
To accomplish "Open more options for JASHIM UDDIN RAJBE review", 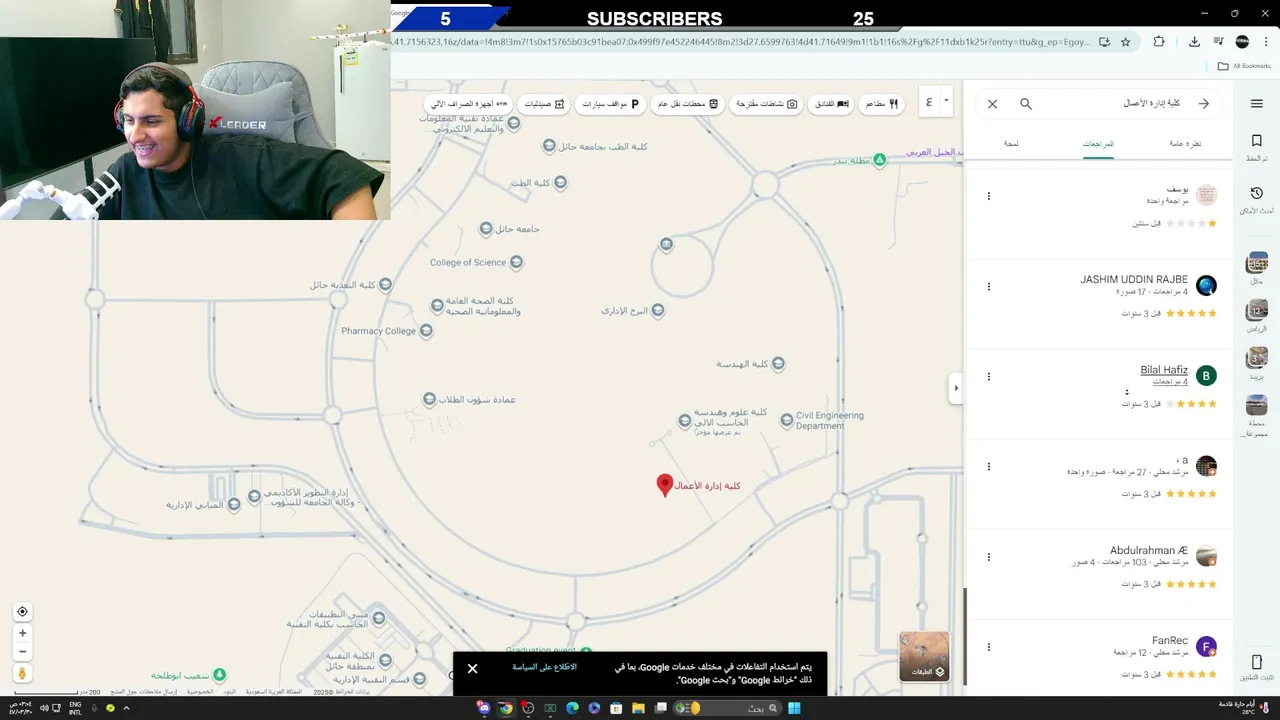I will point(989,287).
